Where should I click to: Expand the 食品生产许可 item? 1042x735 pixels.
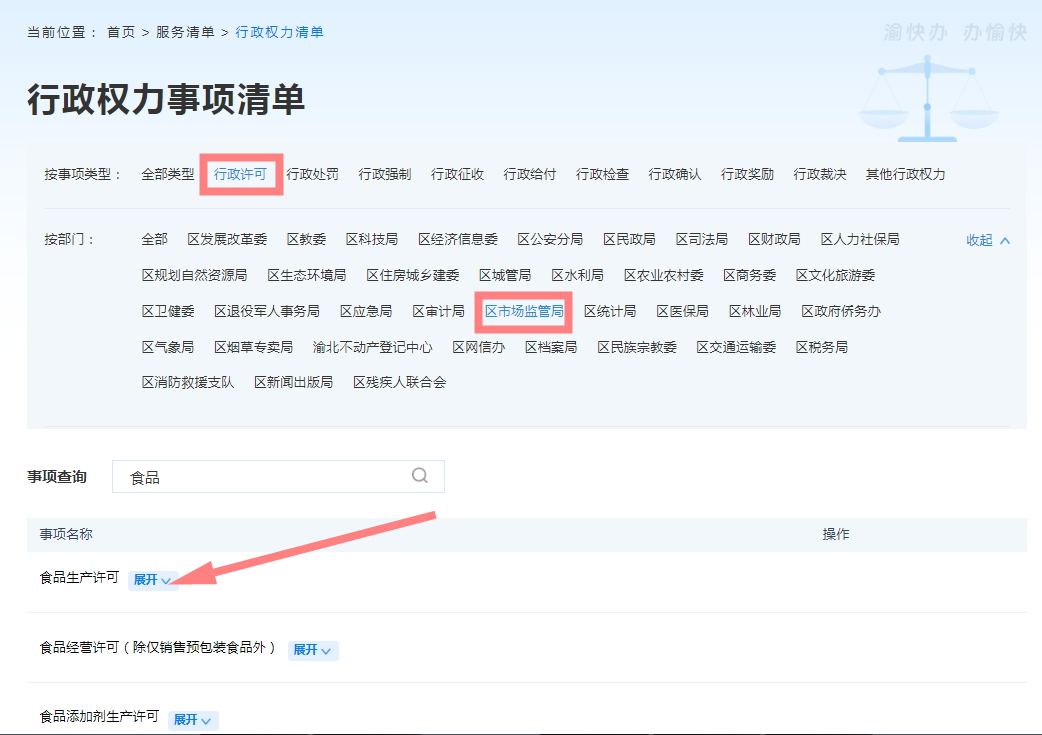pyautogui.click(x=152, y=580)
